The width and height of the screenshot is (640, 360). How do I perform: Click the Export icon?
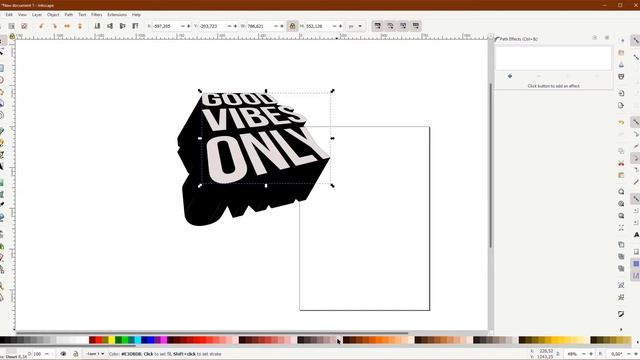coord(621,105)
